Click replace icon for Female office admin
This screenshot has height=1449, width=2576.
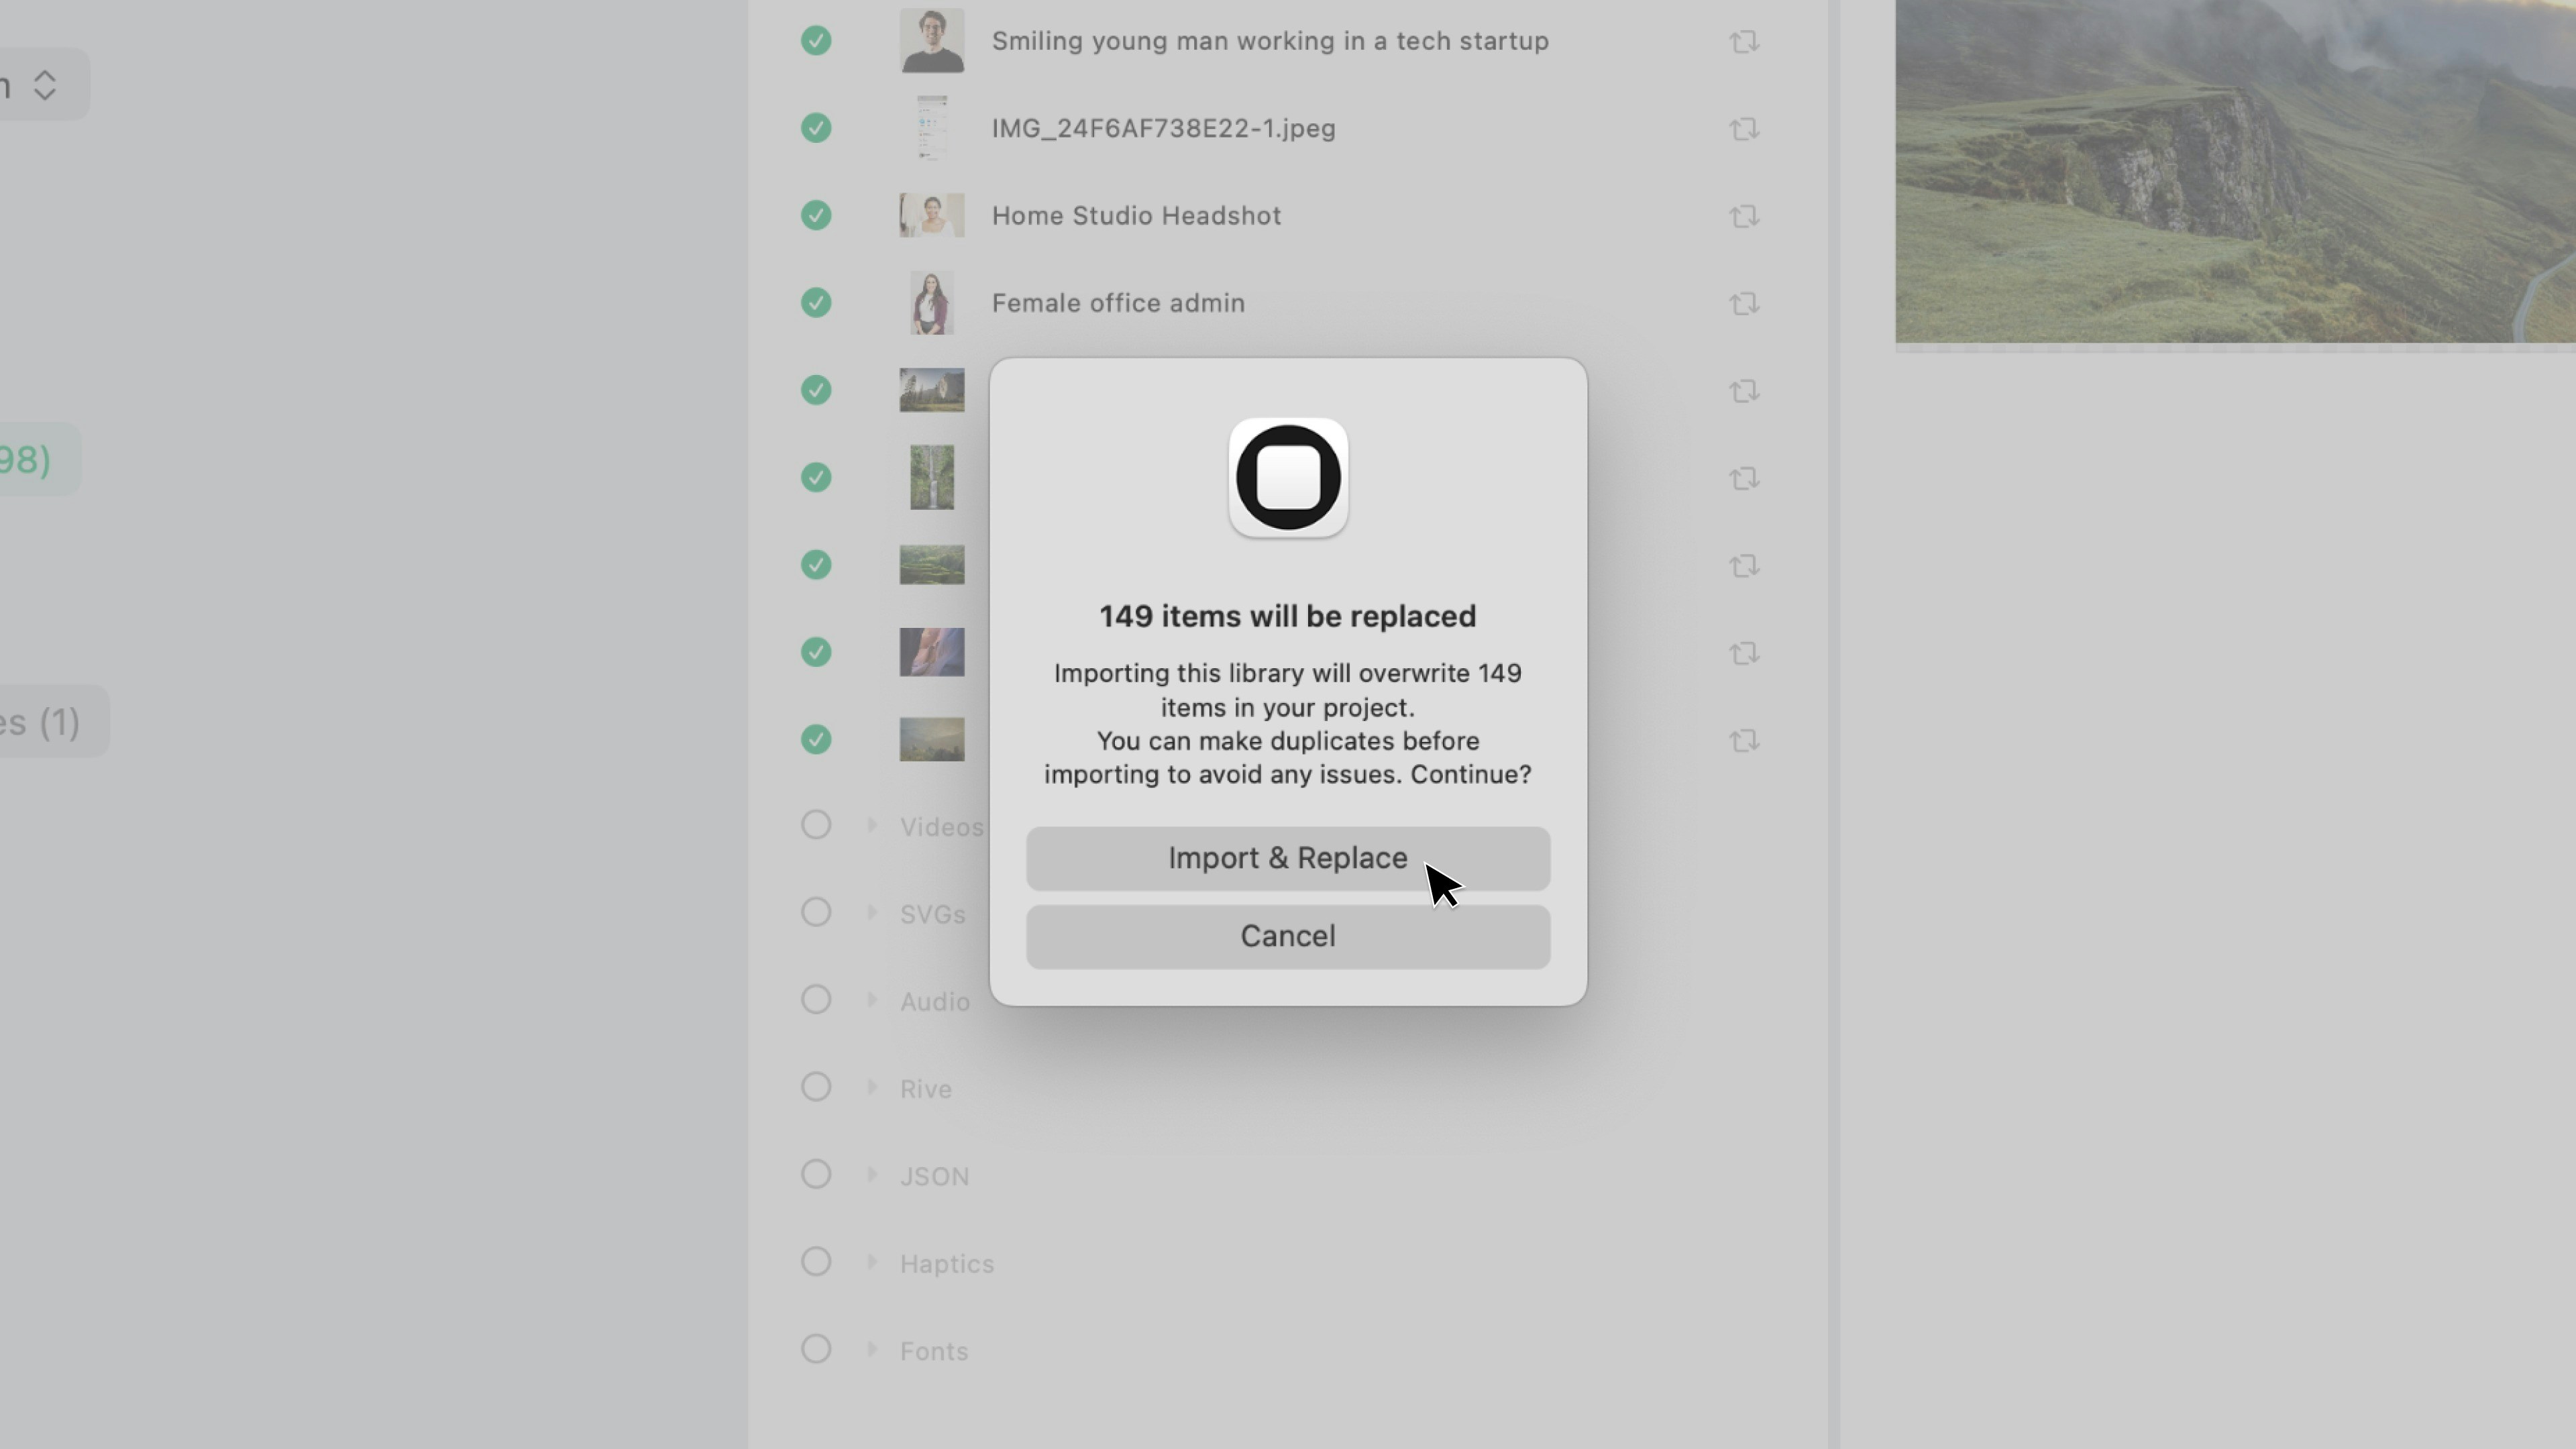coord(1743,303)
